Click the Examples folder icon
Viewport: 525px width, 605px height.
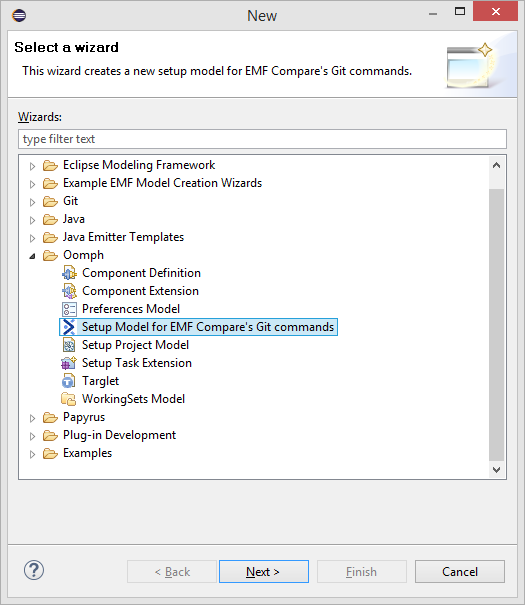pyautogui.click(x=50, y=453)
